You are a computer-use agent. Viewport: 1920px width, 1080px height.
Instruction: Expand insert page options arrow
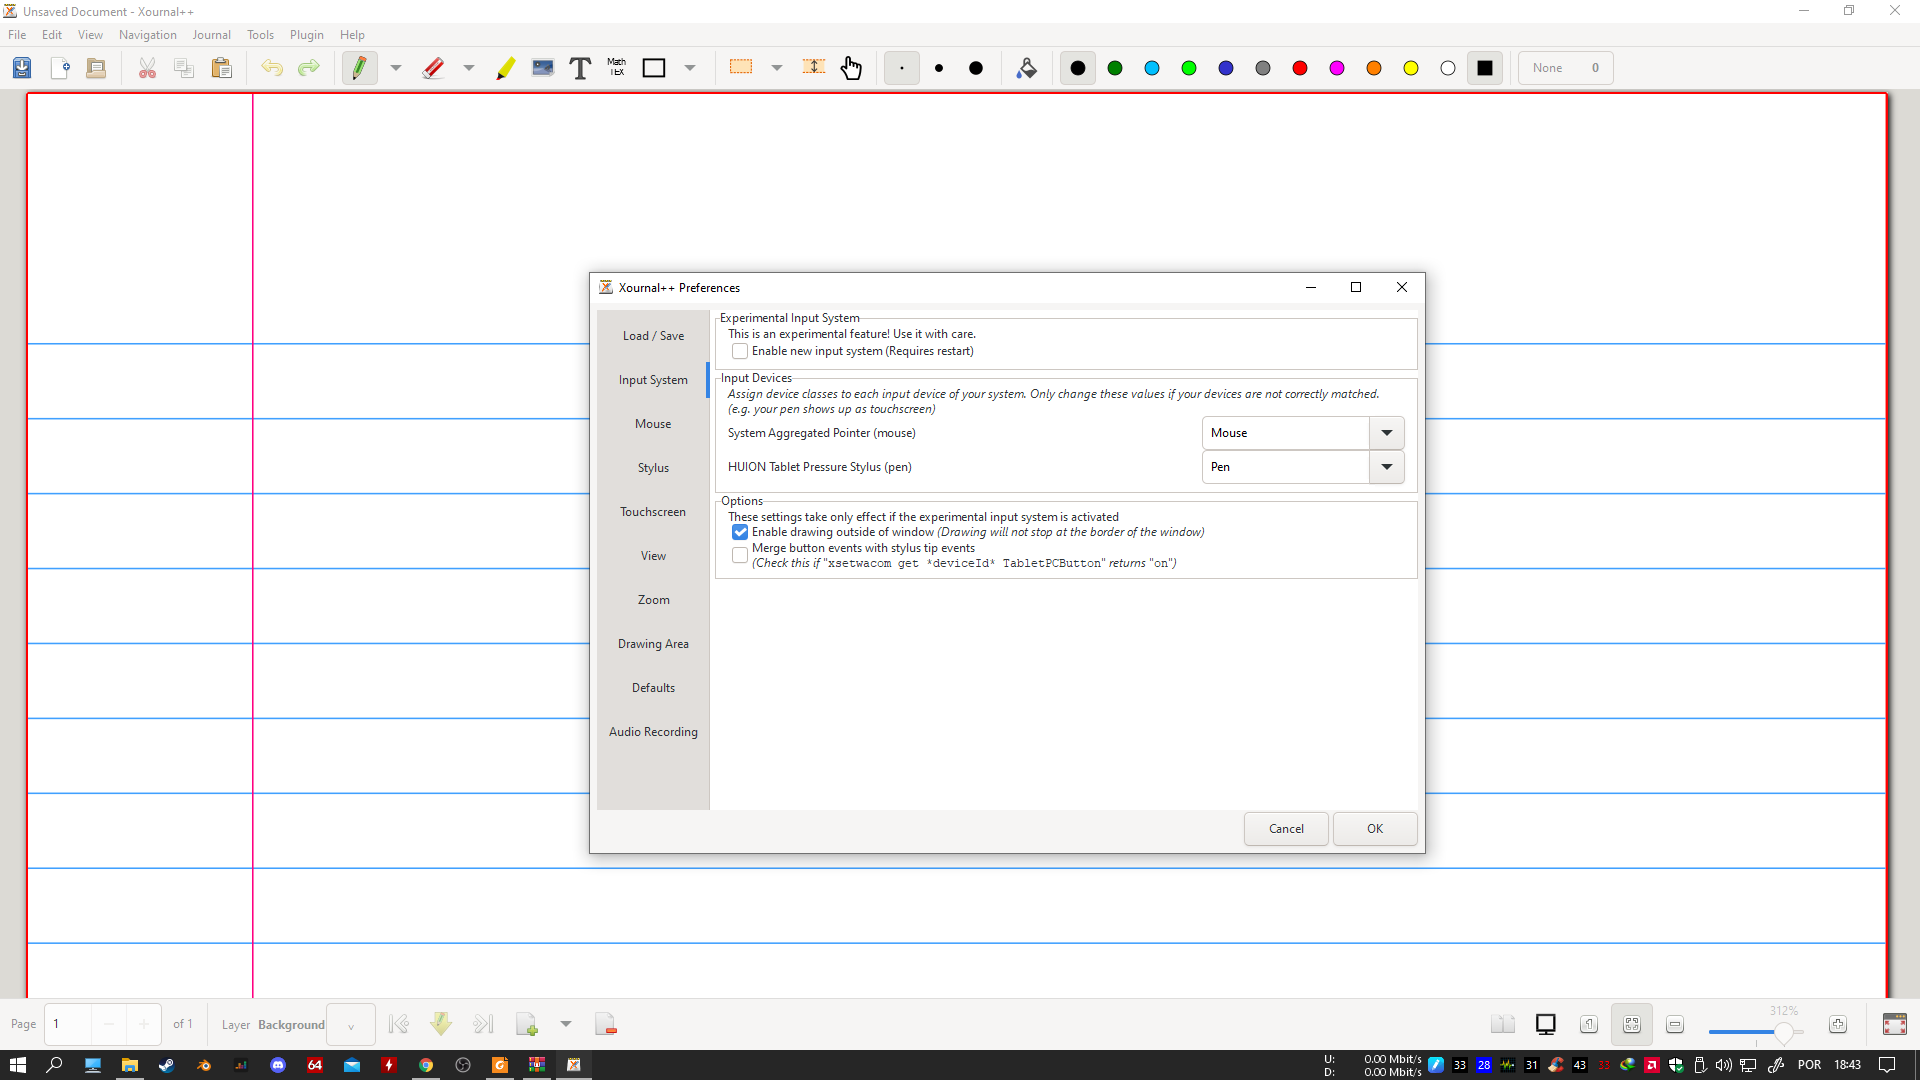566,1024
